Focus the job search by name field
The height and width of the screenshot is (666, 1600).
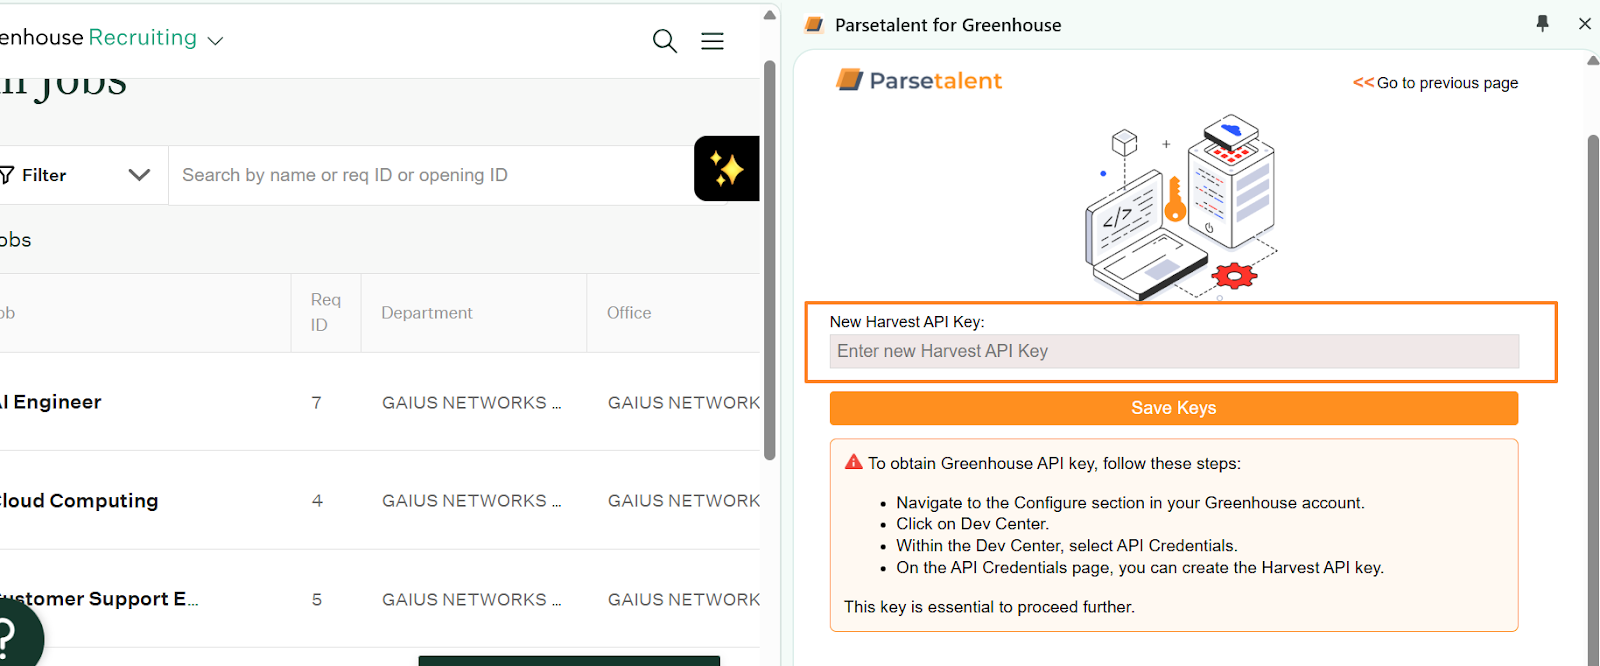(430, 175)
